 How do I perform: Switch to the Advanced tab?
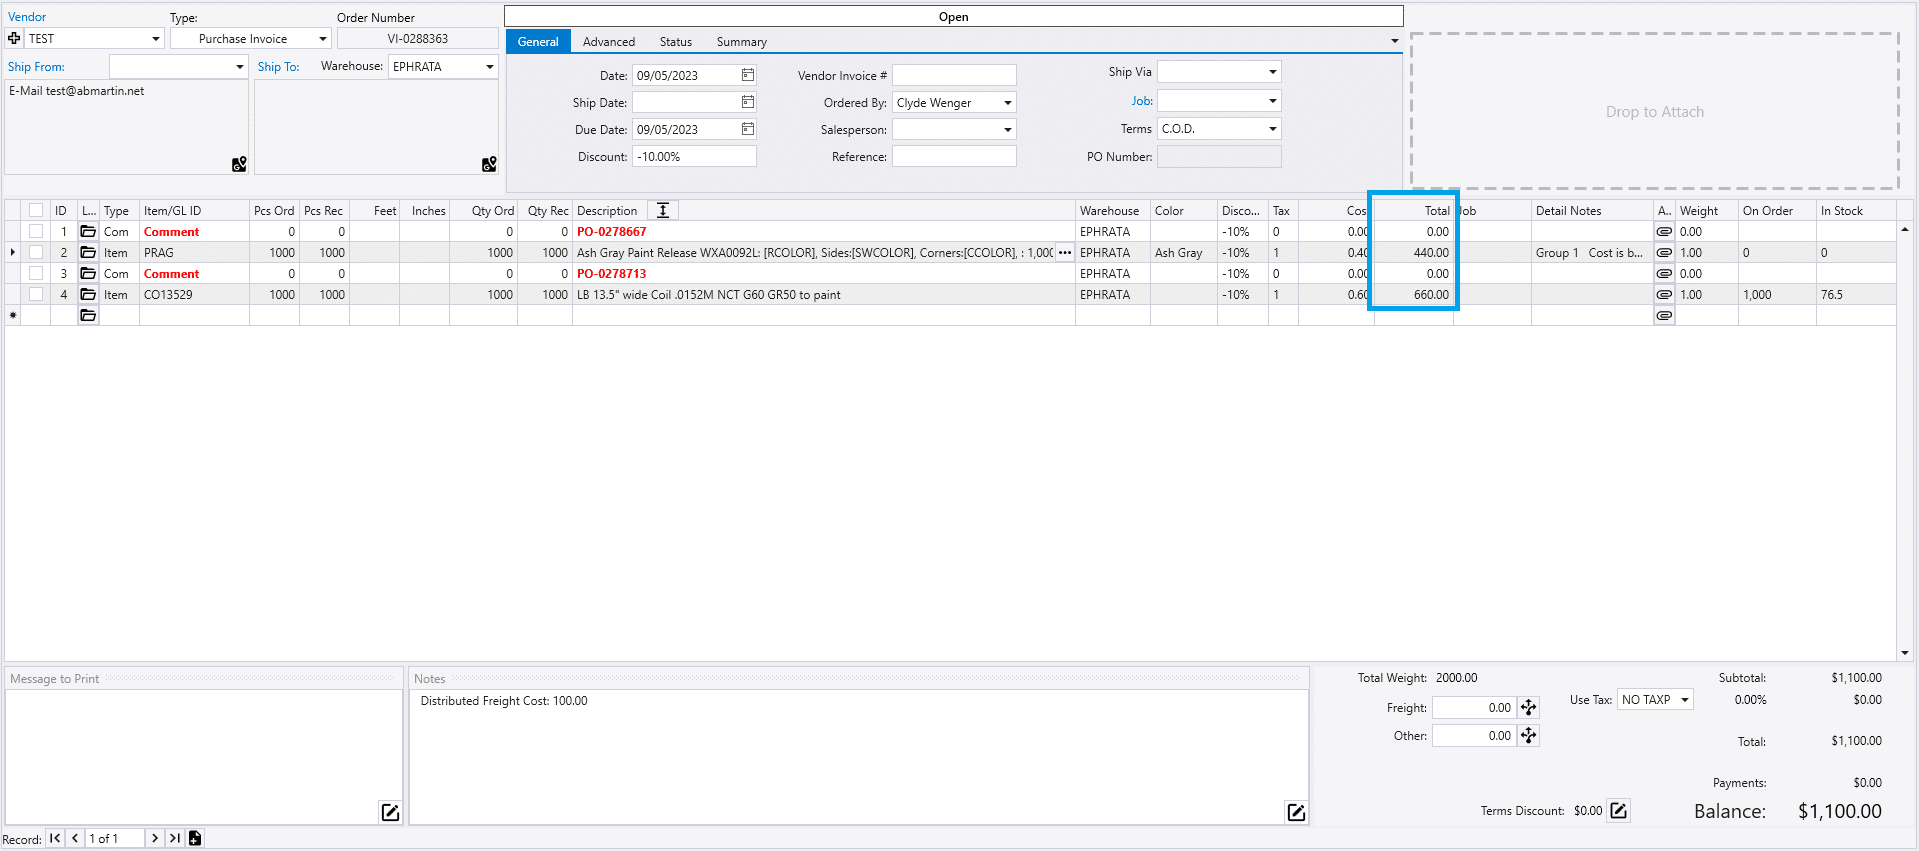tap(608, 42)
